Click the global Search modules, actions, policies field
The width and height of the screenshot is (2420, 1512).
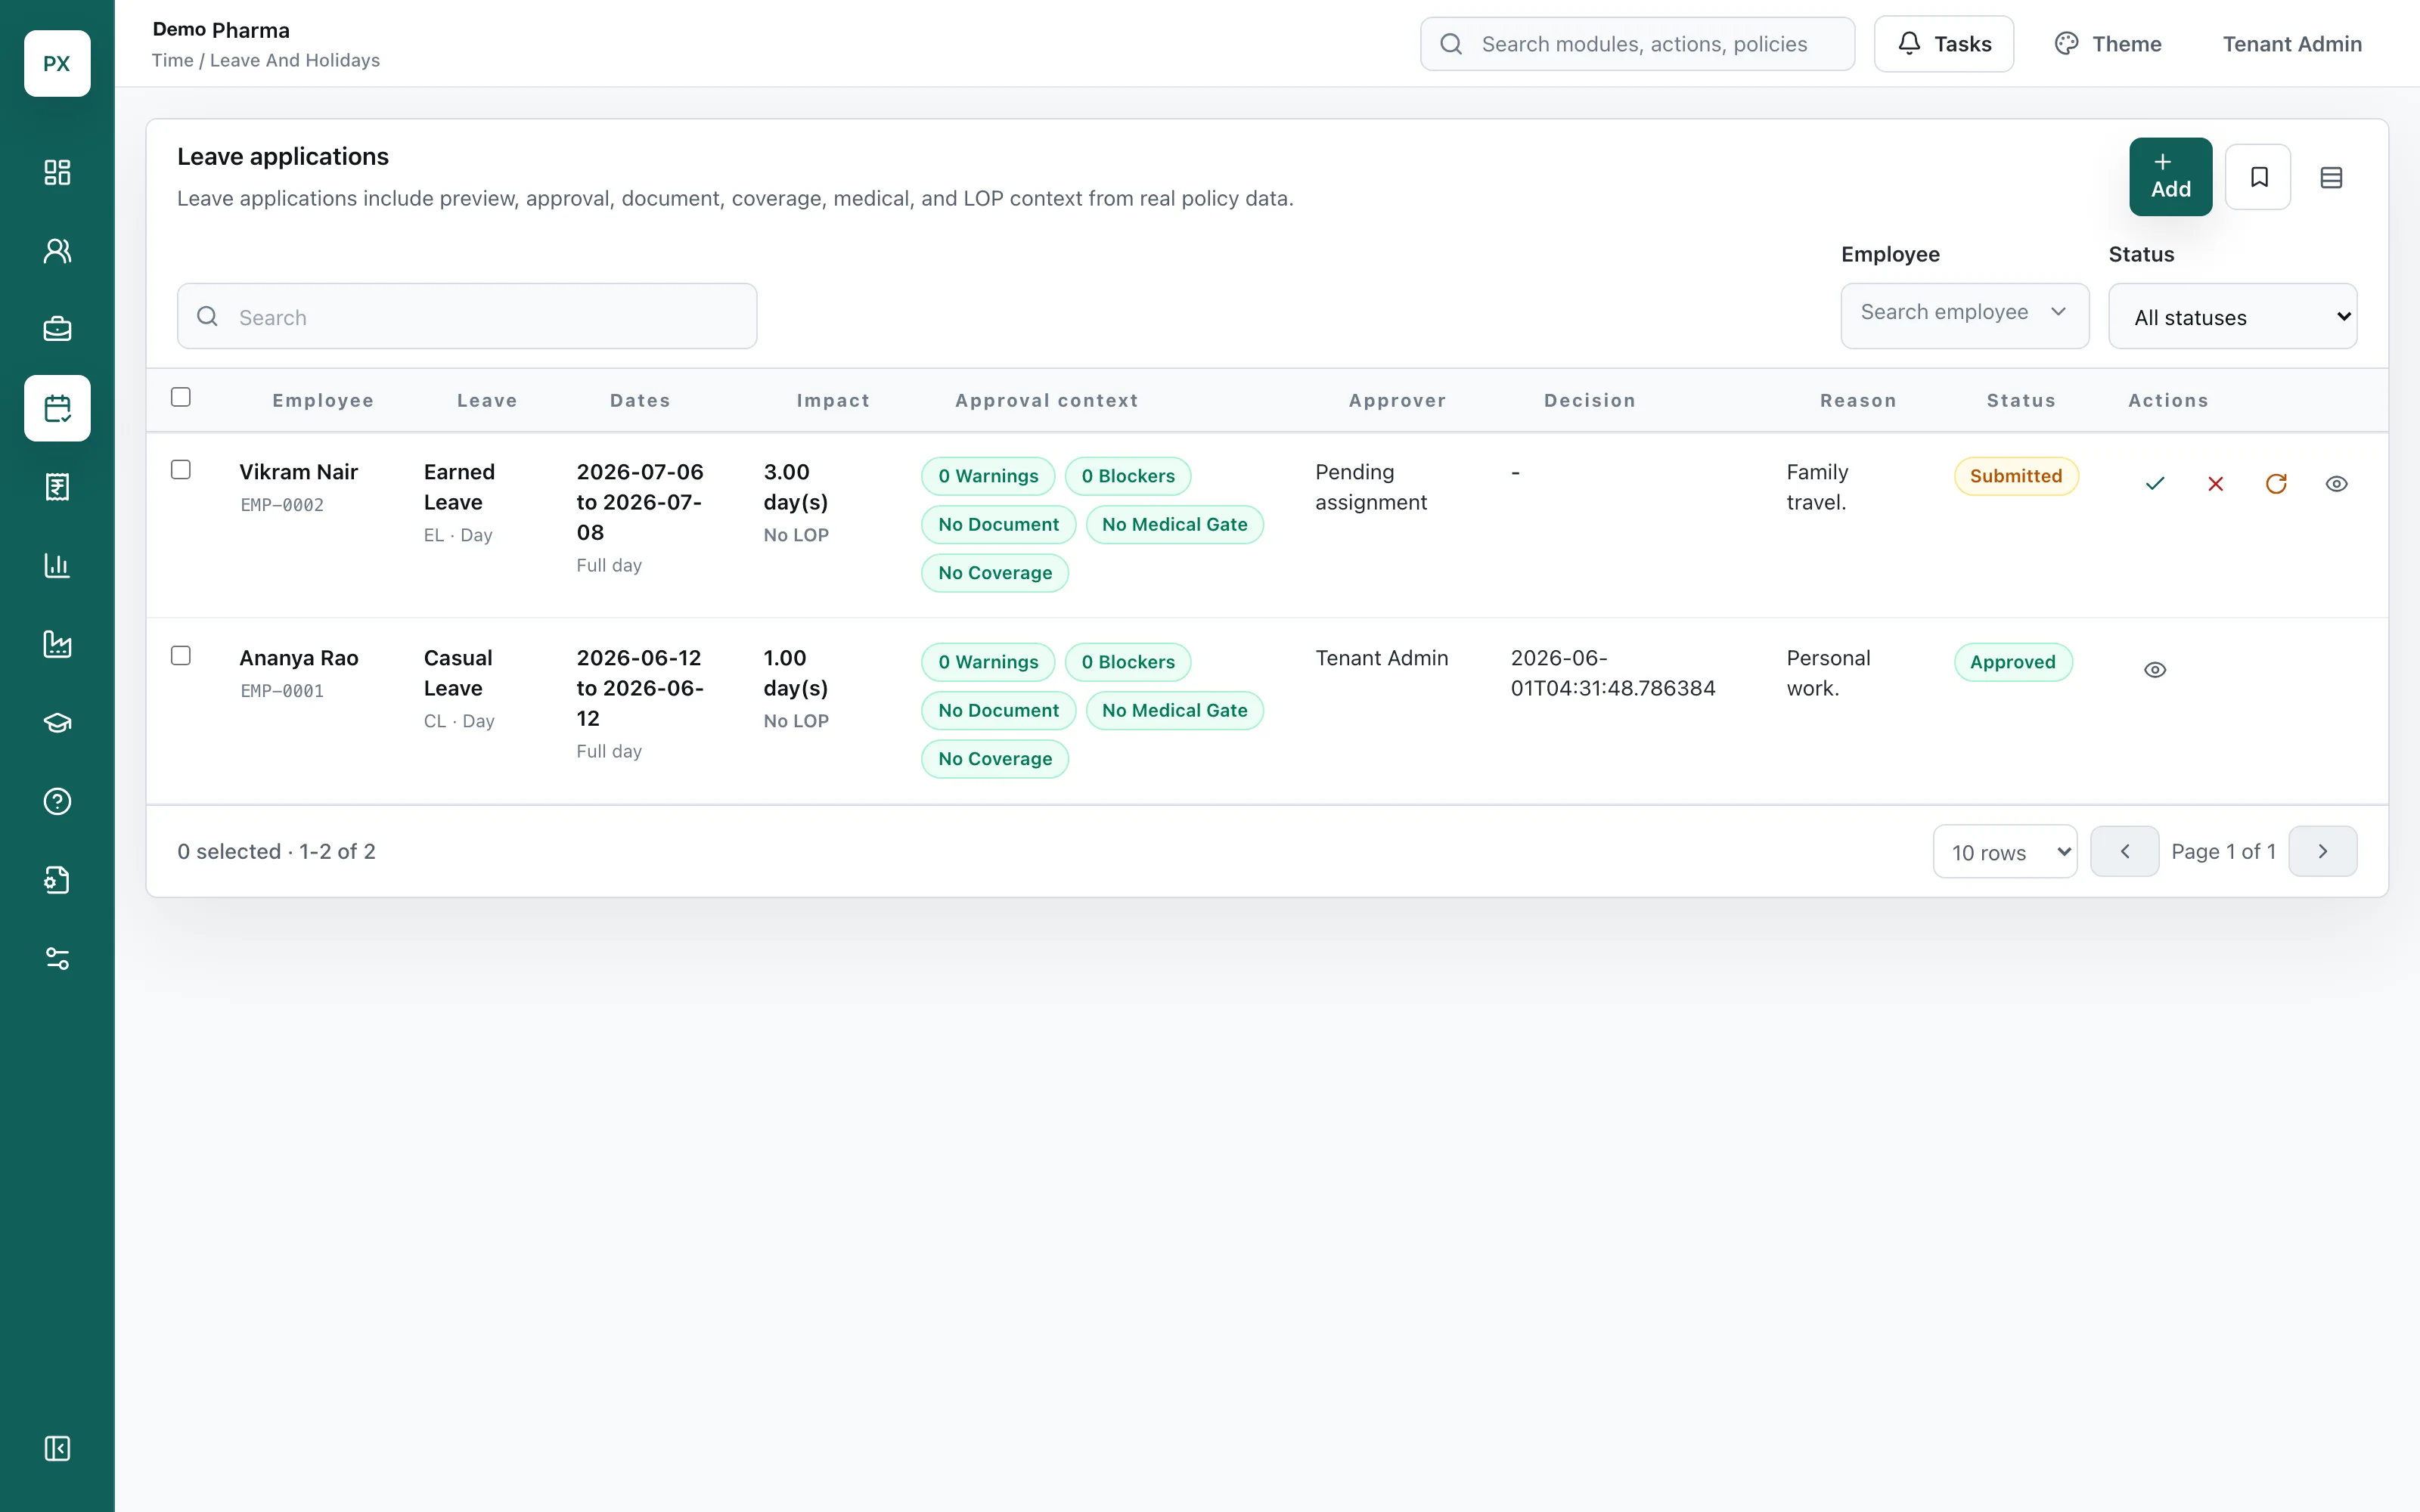(1637, 44)
